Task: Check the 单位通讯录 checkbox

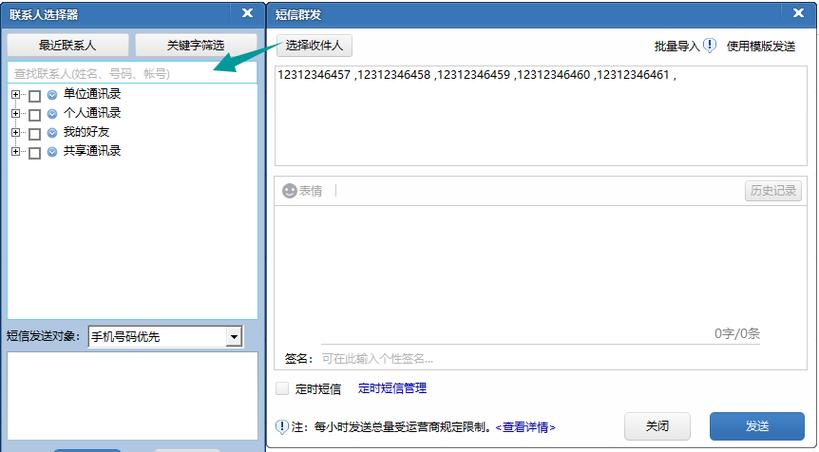Action: [34, 96]
